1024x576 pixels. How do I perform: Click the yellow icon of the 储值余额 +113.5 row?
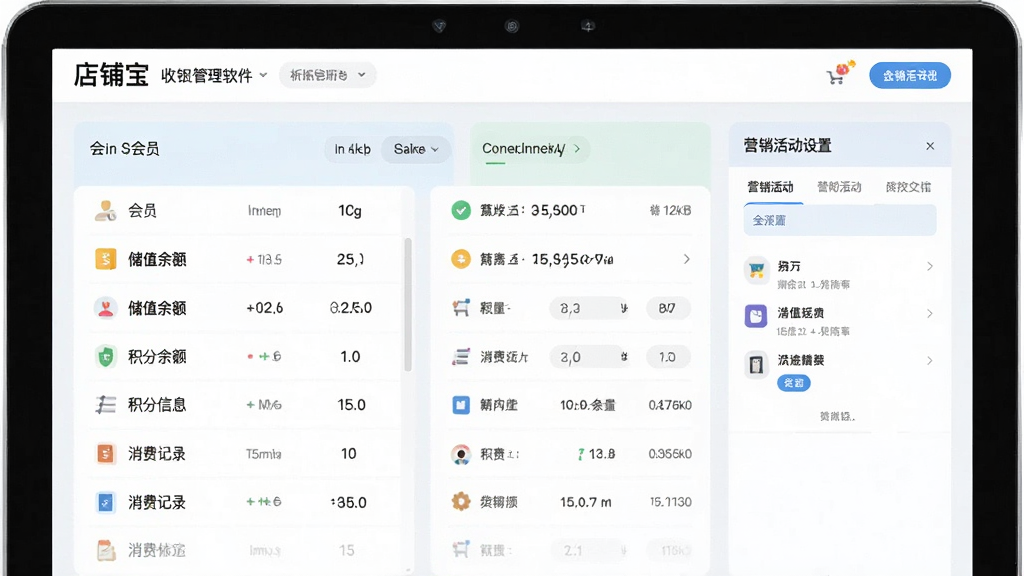(x=105, y=259)
